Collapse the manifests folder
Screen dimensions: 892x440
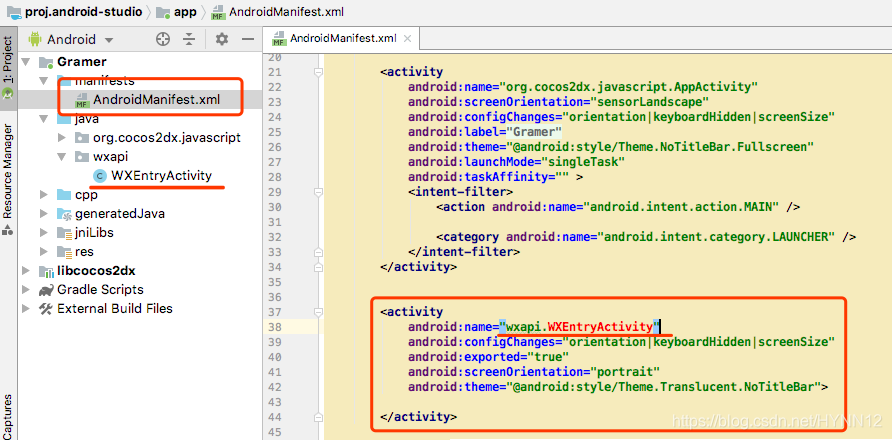(x=44, y=81)
